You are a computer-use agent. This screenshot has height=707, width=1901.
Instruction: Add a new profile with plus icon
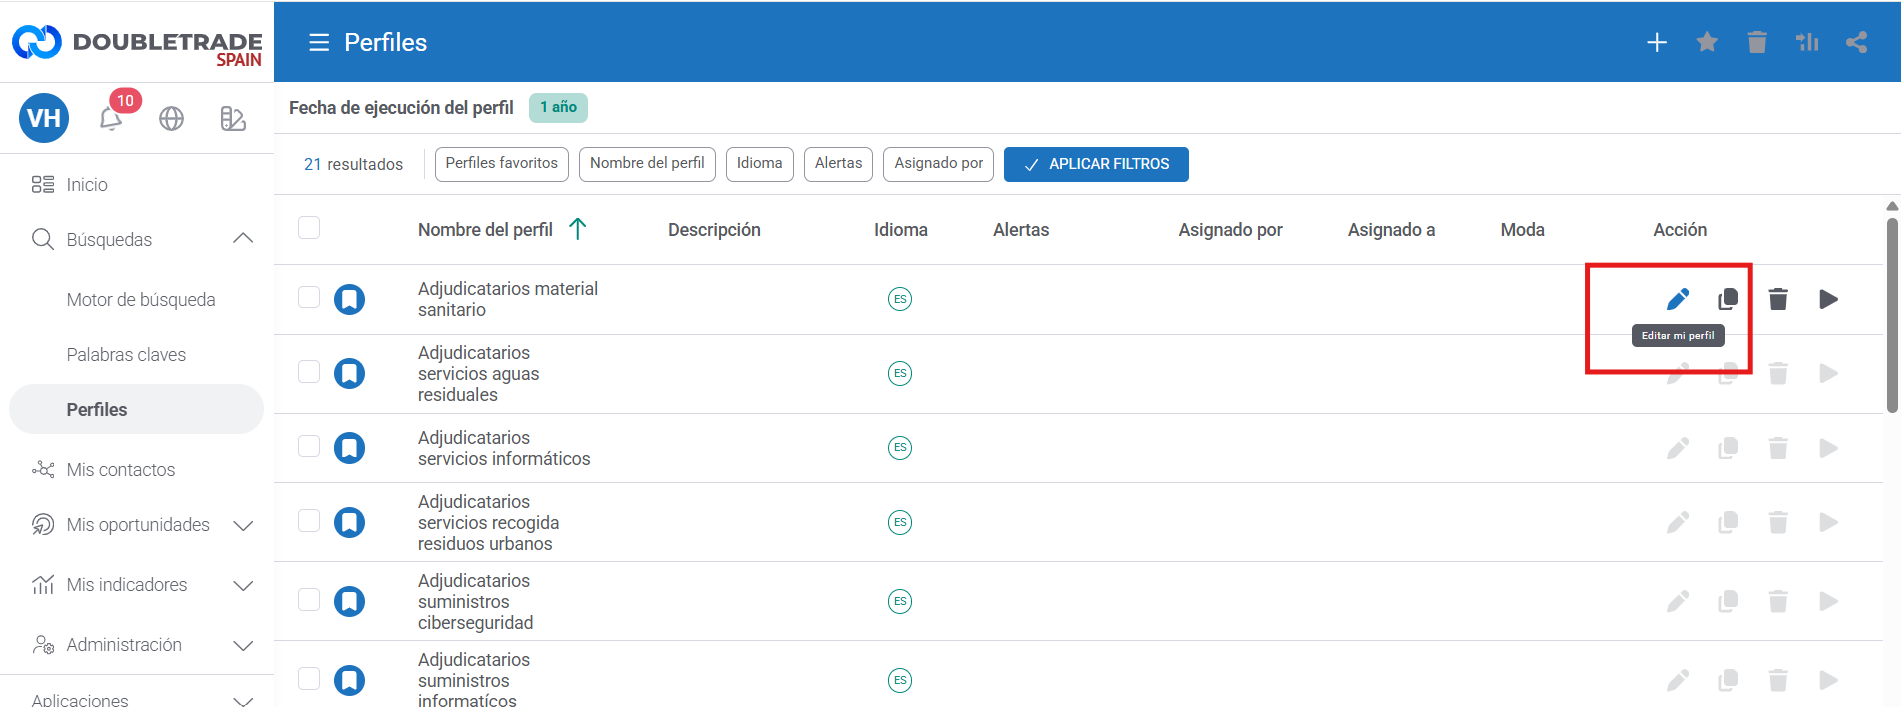coord(1657,42)
